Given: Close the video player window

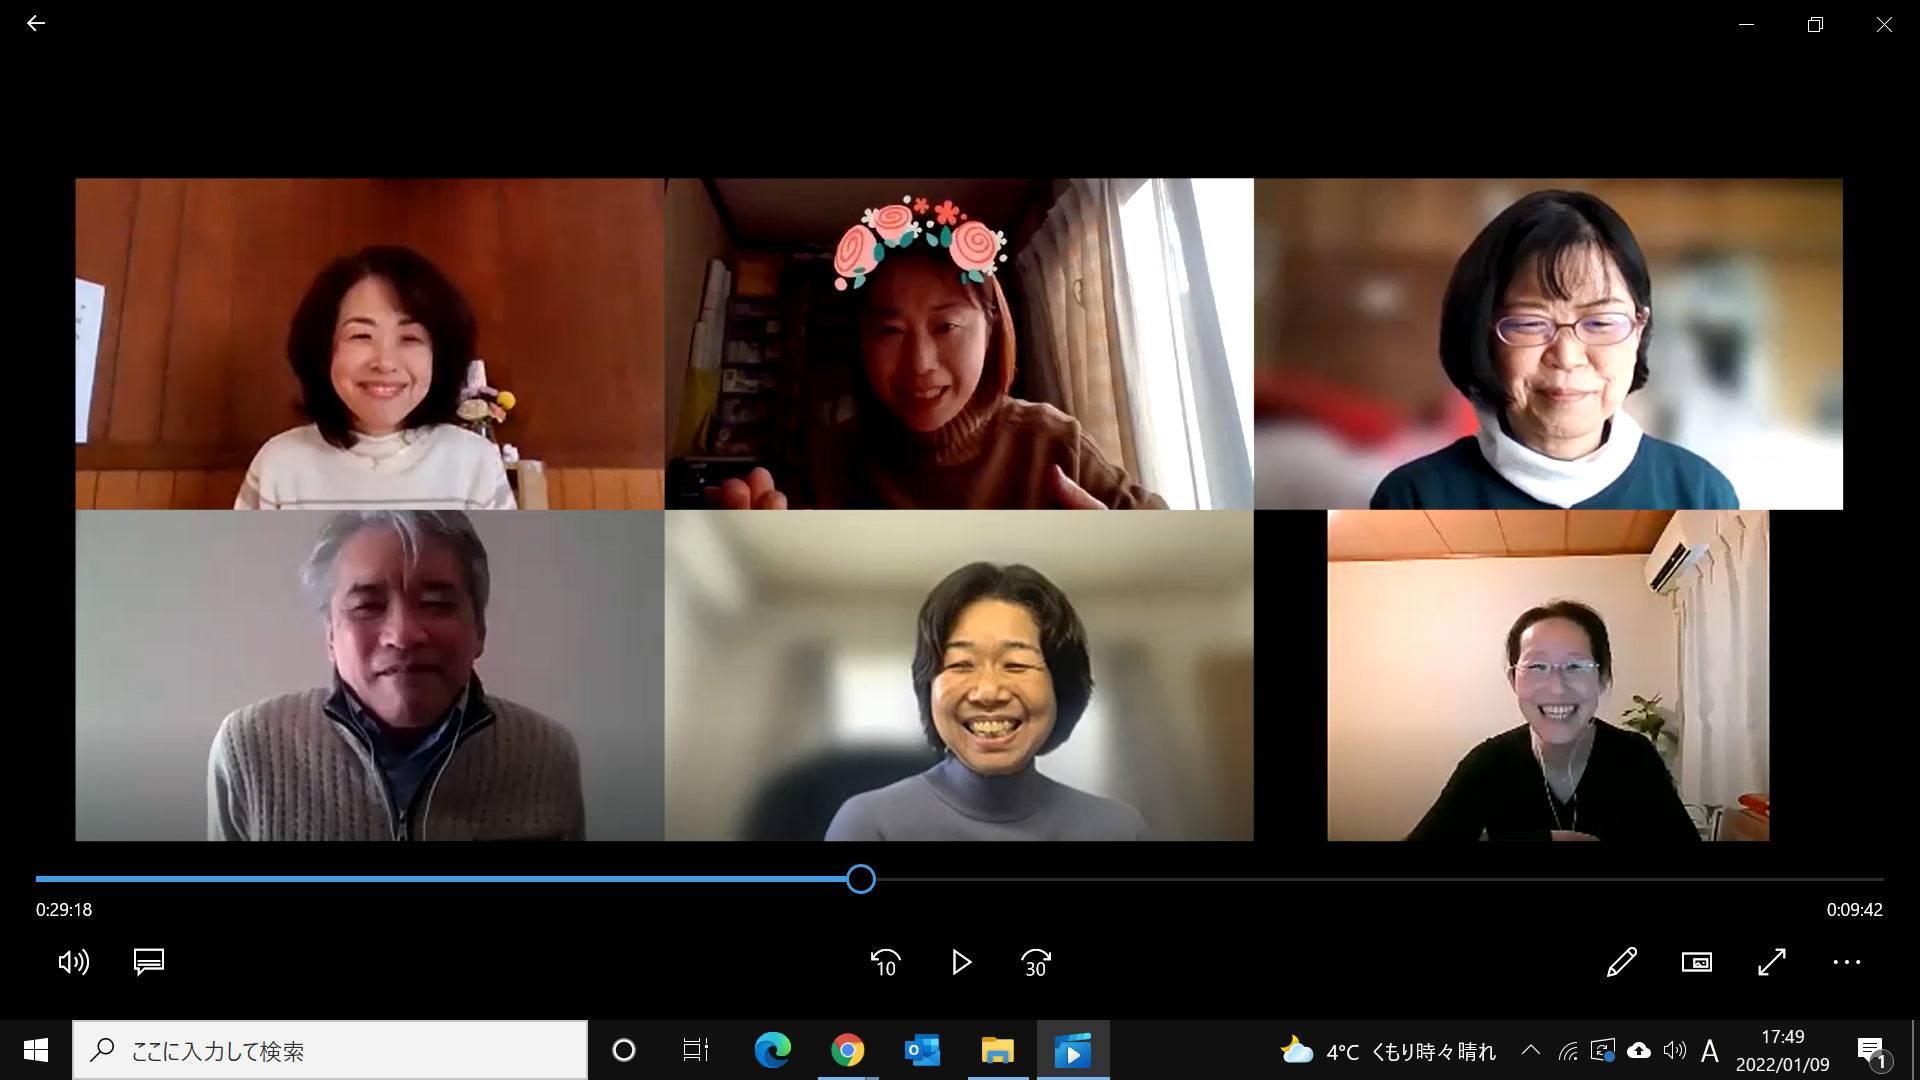Looking at the screenshot, I should [1884, 24].
